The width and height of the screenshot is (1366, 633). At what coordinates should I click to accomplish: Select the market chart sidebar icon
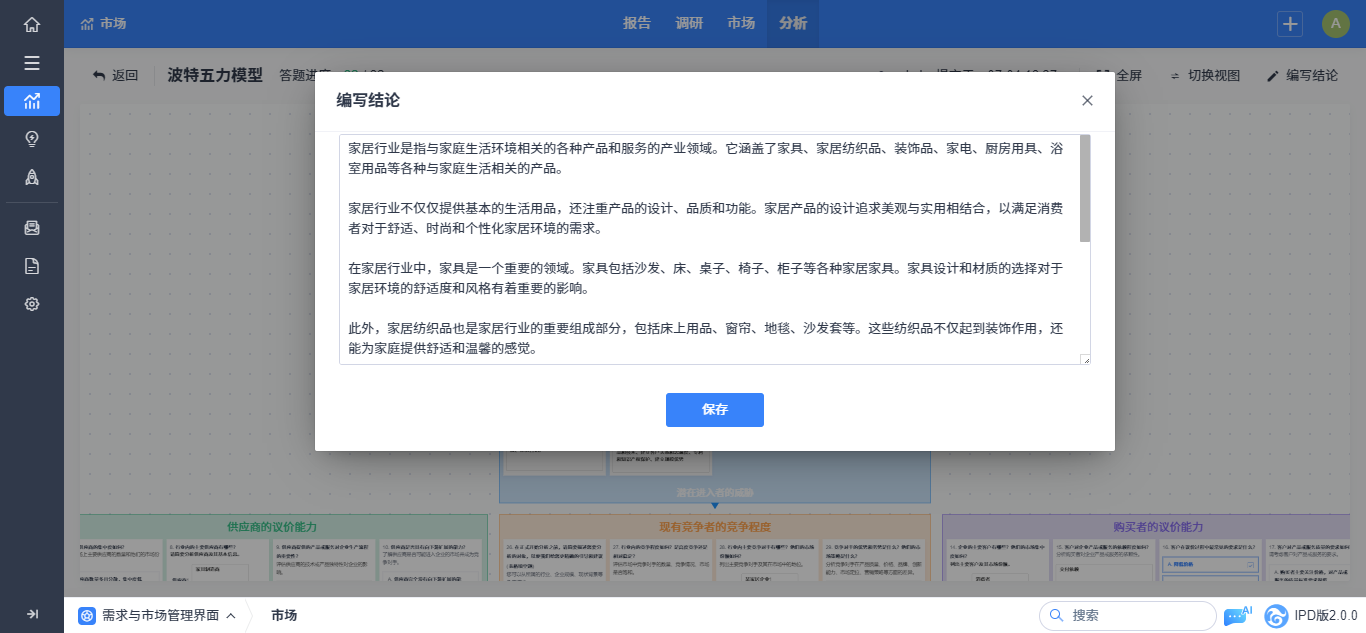32,101
